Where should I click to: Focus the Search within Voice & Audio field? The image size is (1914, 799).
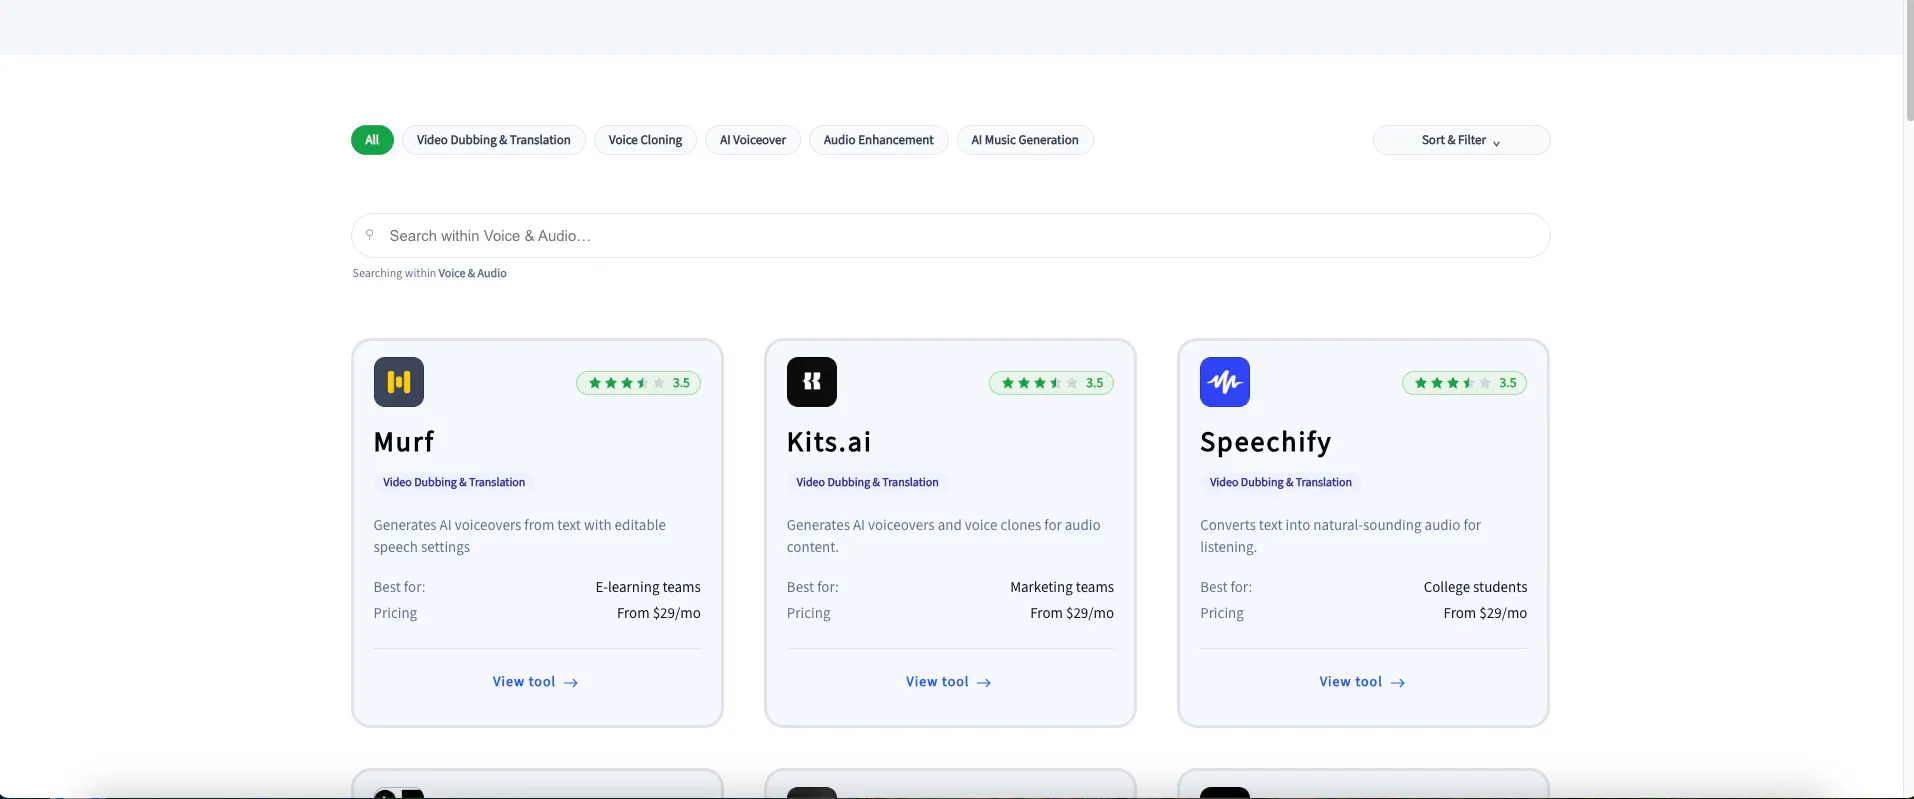(950, 236)
